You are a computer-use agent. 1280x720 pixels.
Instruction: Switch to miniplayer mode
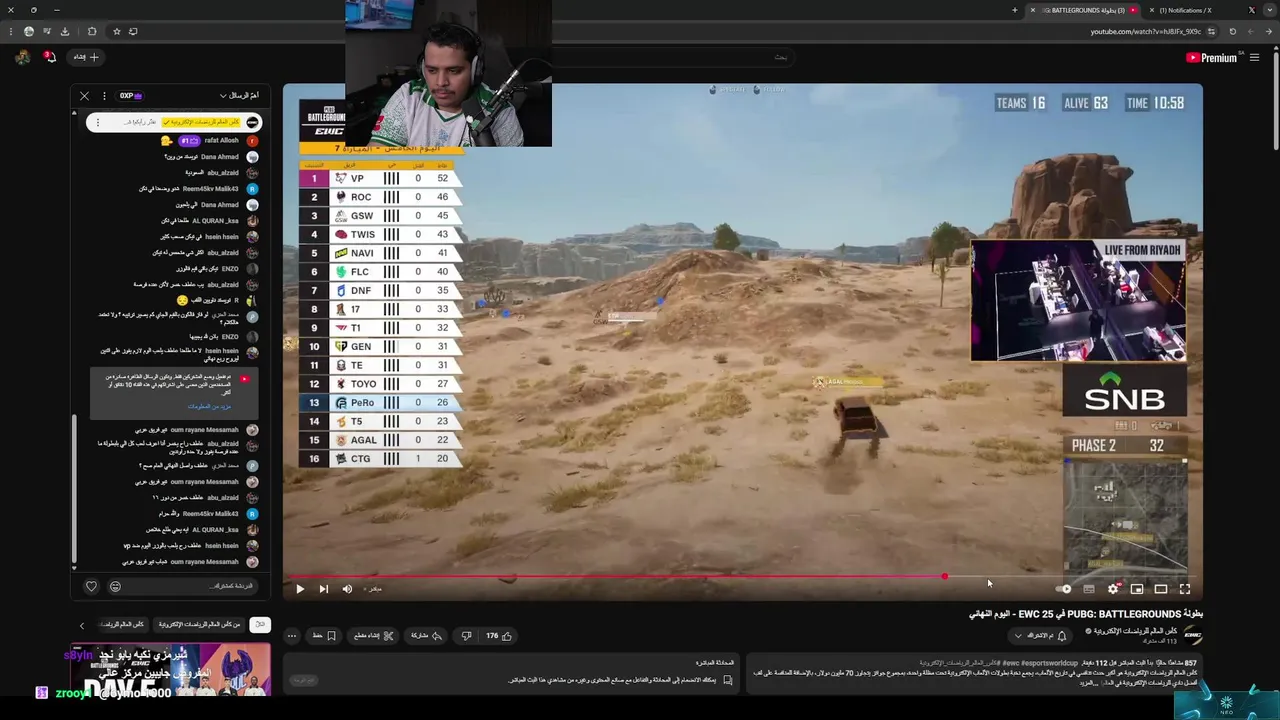coord(1137,589)
